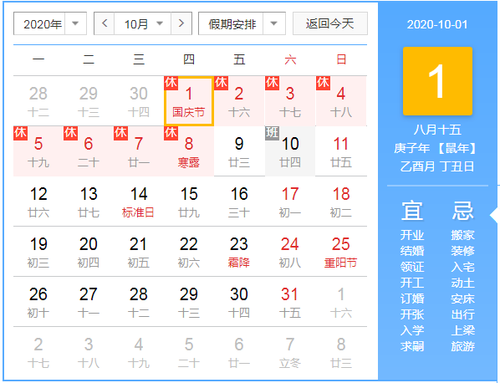Click the 八月十五 lunar date text
500x383 pixels.
[x=437, y=130]
